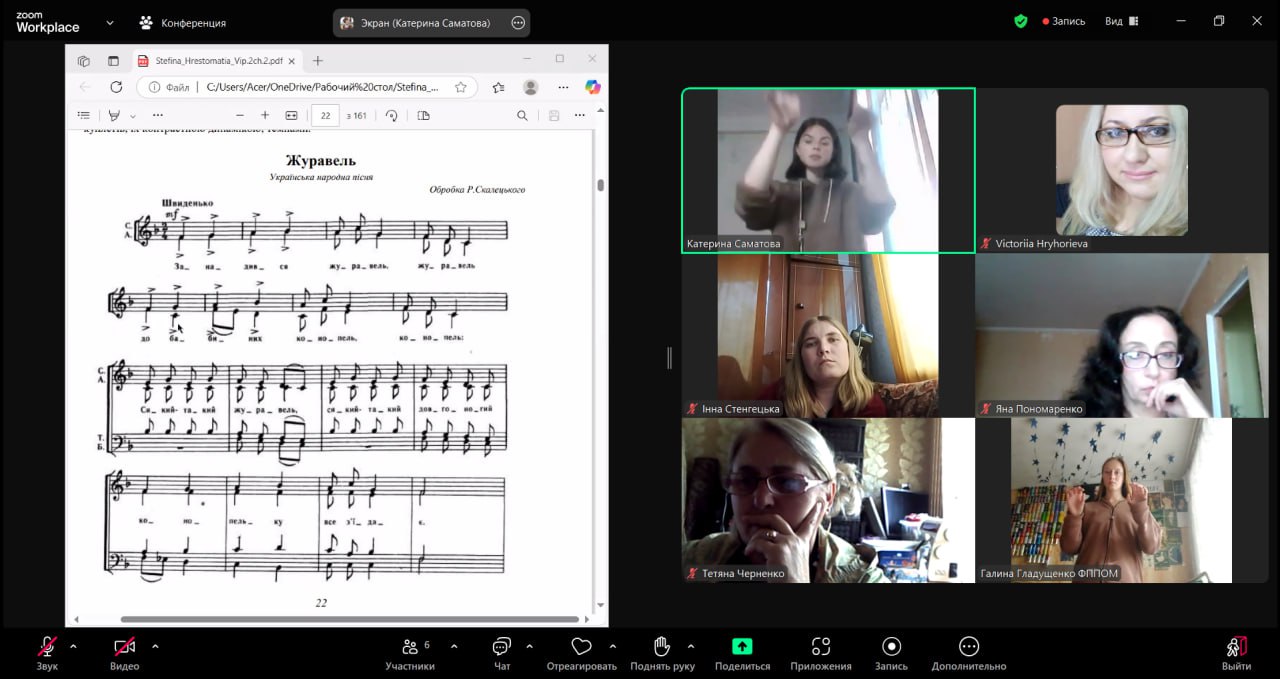
Task: Open the Вид view layout menu
Action: (1120, 21)
